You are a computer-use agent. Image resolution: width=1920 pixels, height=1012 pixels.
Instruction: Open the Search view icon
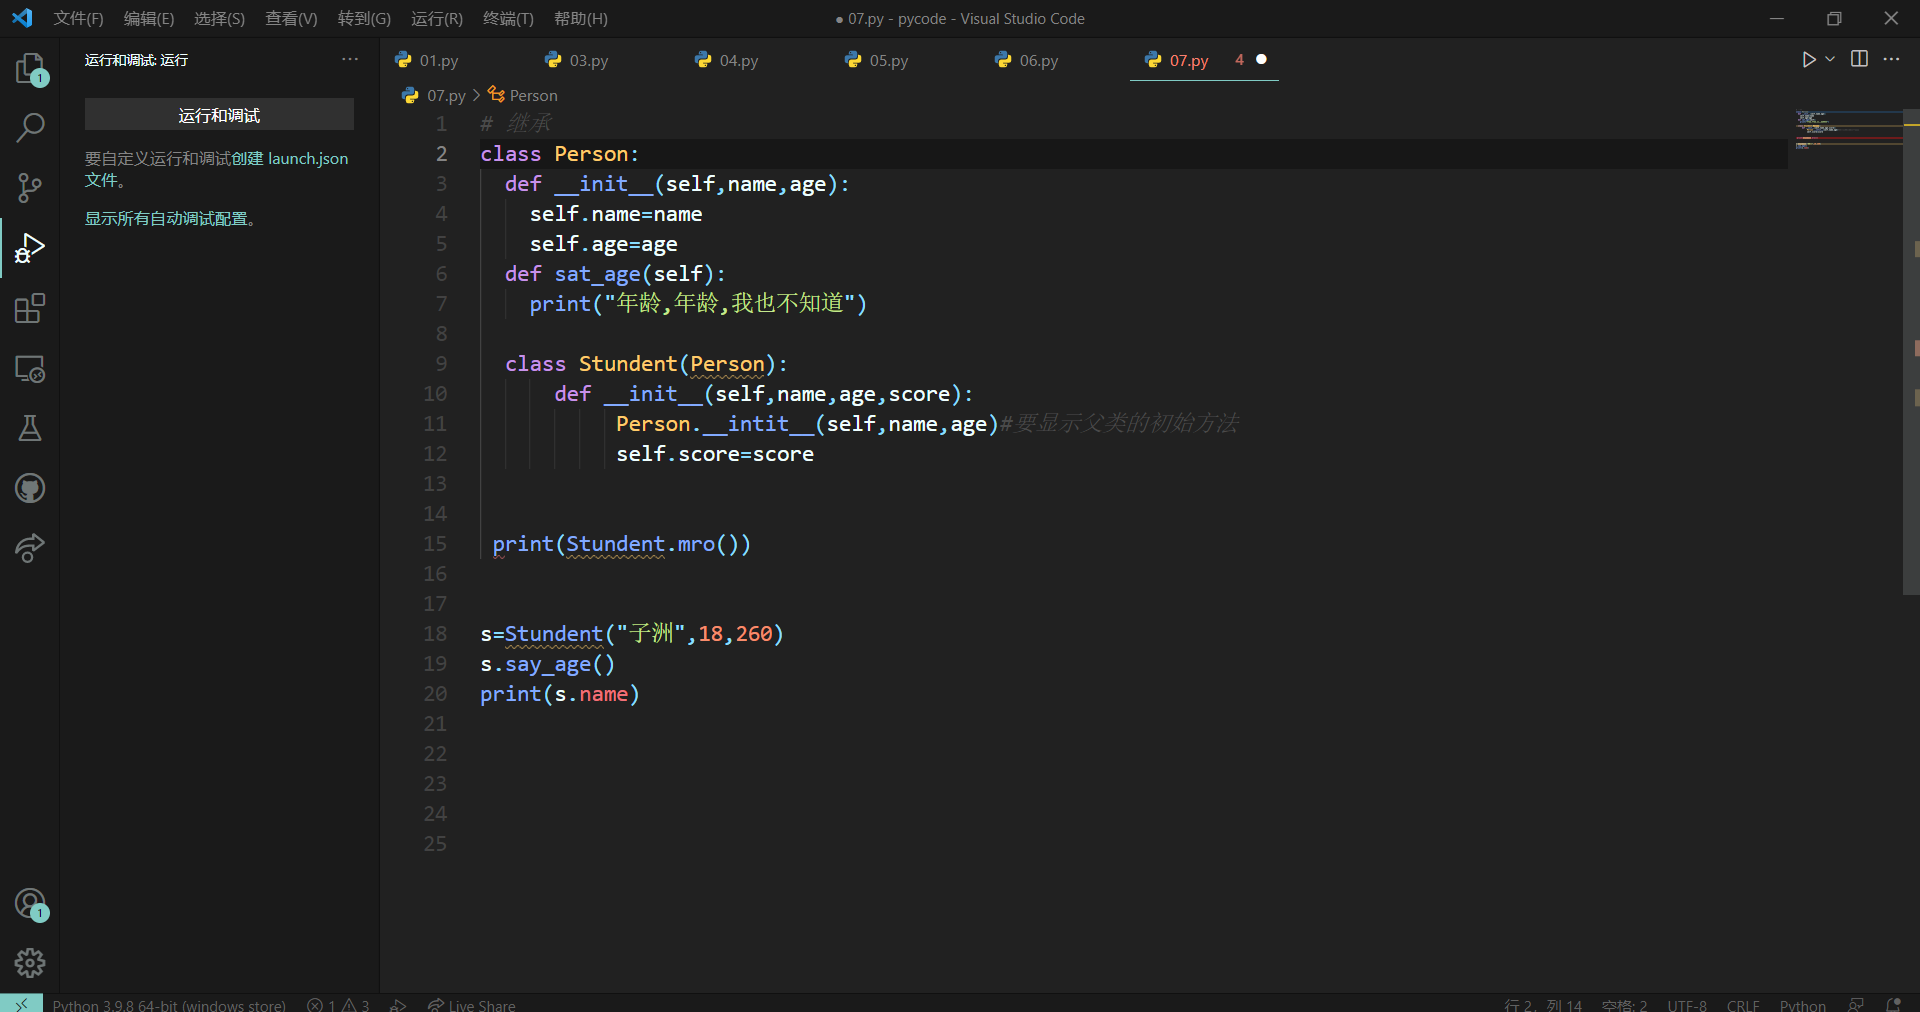[30, 127]
